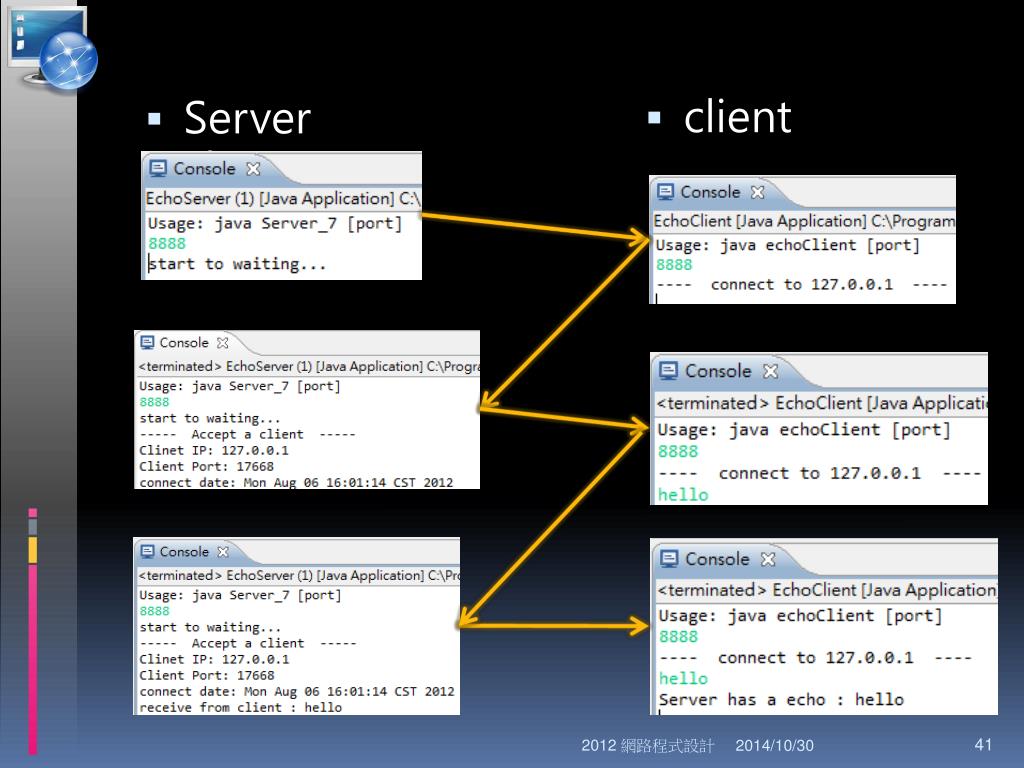Click footer text '2012 網路程式設計'
Screen dimensions: 1024x768
648,745
